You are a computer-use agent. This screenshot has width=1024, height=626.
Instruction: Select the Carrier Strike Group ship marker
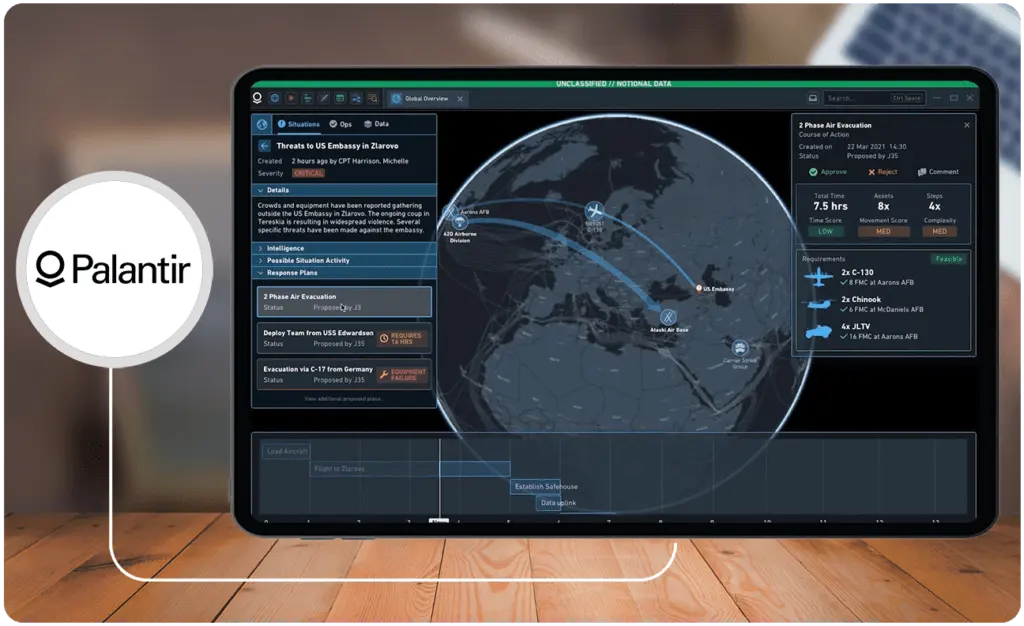click(x=739, y=347)
